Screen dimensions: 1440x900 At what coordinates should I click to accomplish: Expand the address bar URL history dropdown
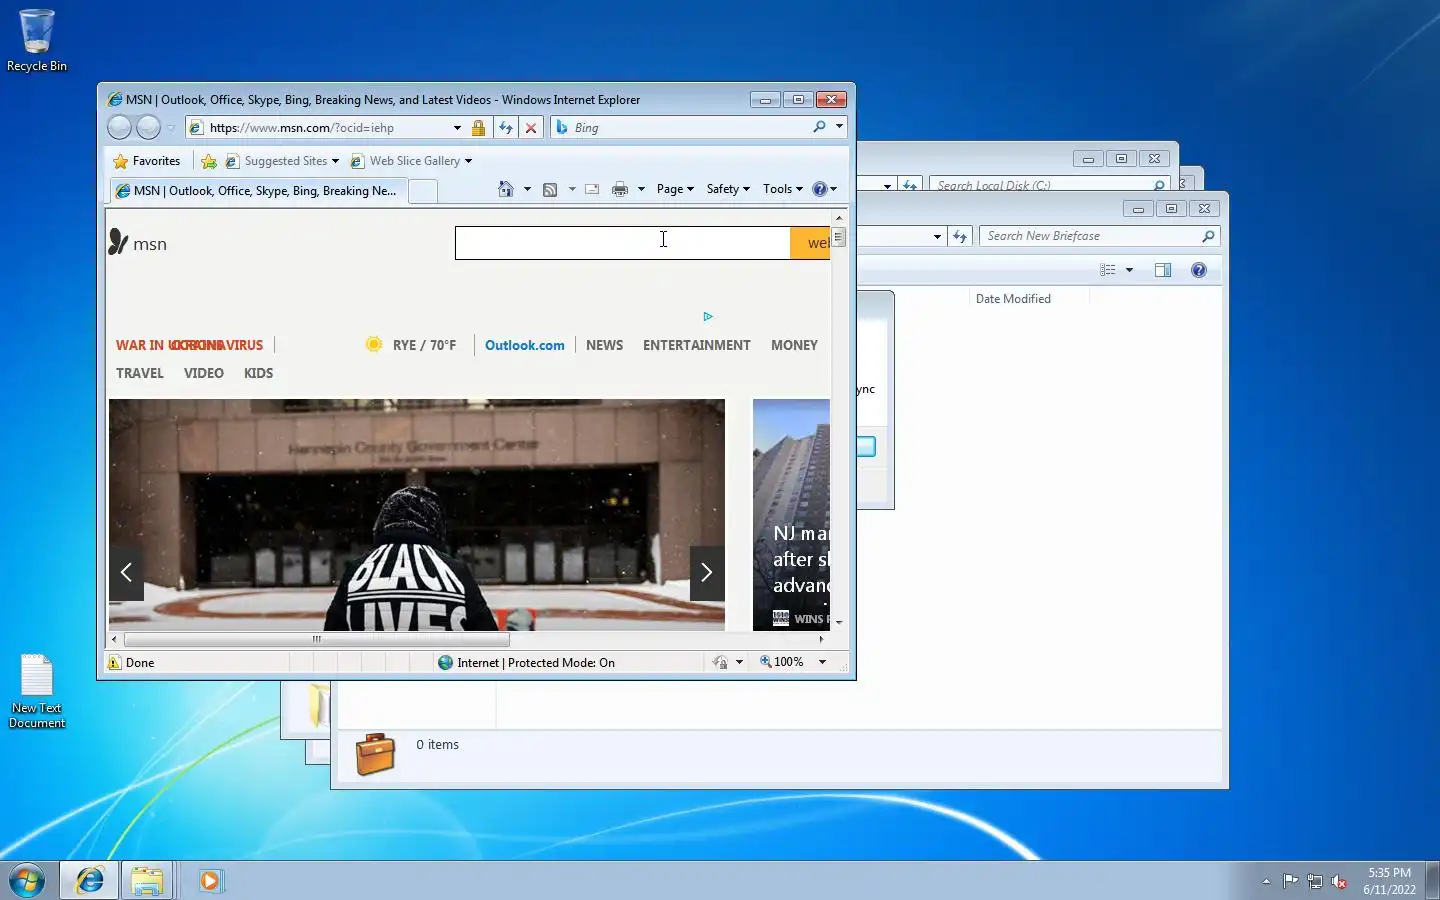pos(457,128)
